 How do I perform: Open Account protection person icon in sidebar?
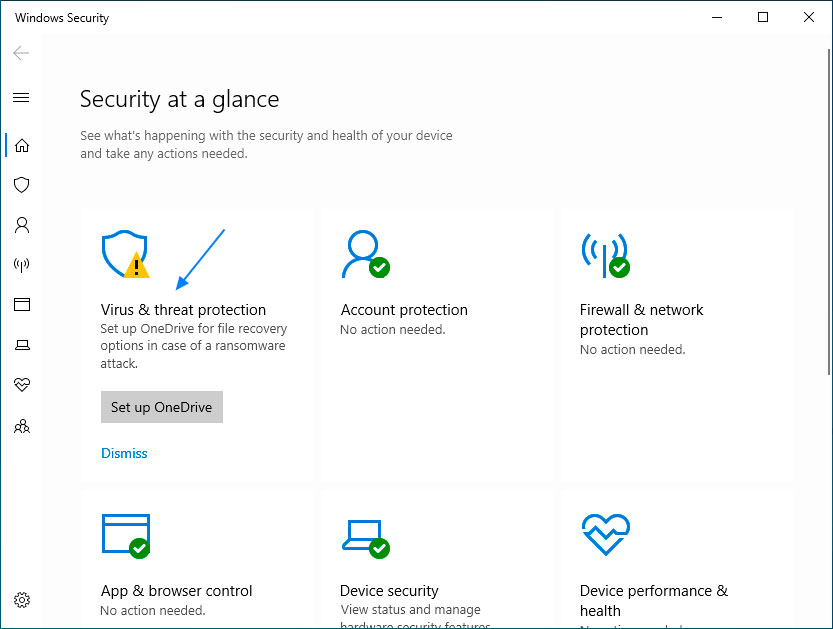(22, 225)
